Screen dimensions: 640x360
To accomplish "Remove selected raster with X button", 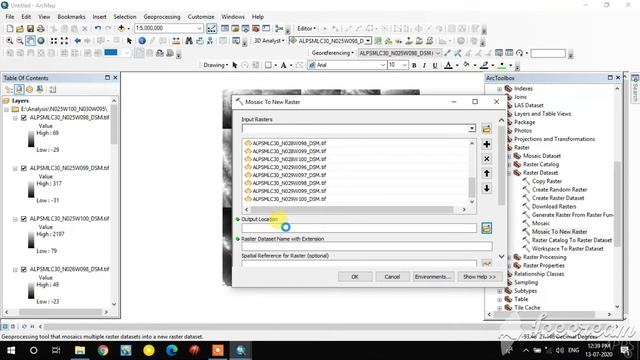I will (x=486, y=159).
